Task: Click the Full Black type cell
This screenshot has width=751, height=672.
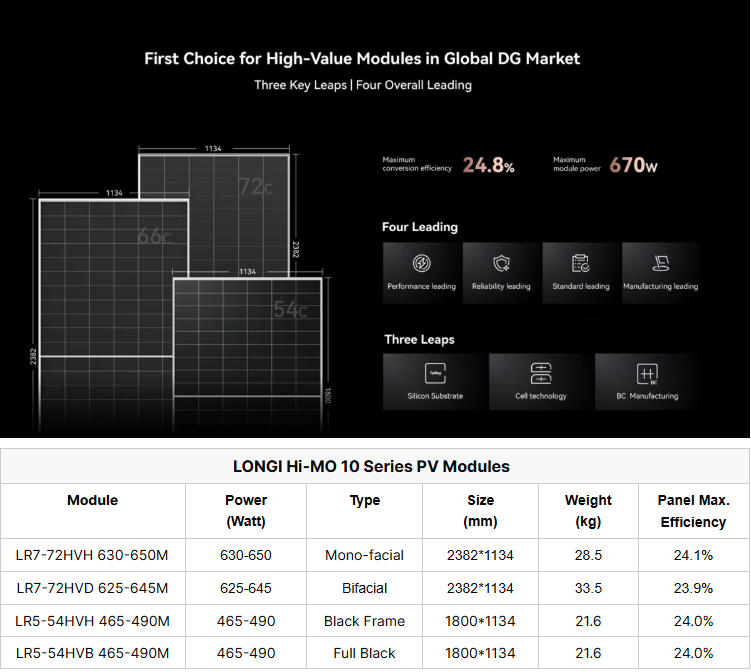Action: coord(364,653)
